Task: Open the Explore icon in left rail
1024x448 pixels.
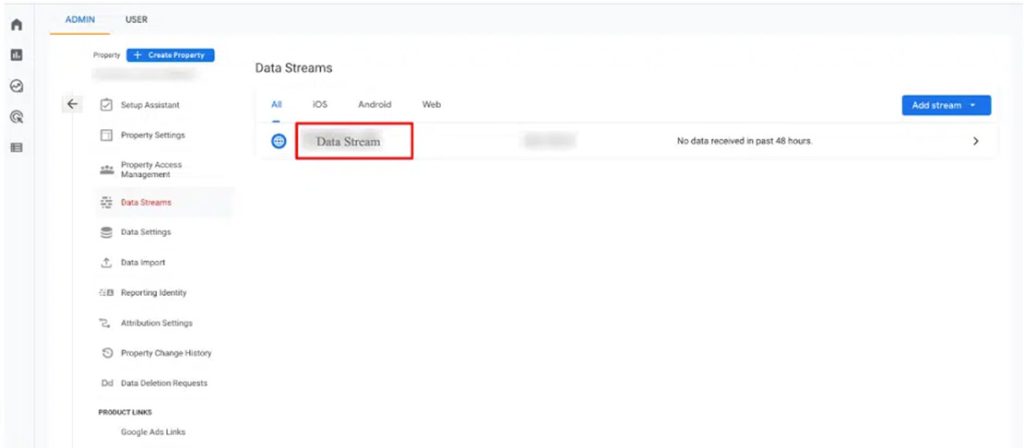Action: [16, 87]
